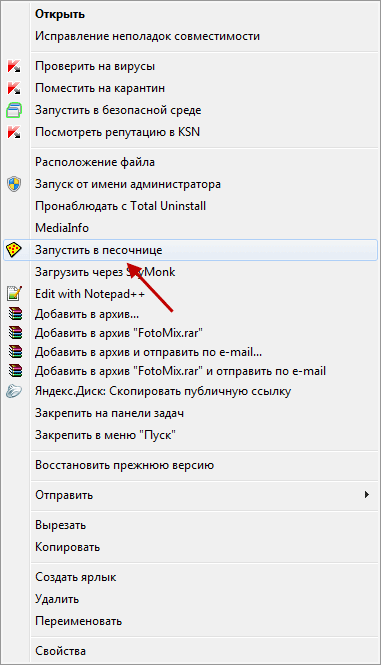Screen dimensions: 381x665
Task: Open Расположение файла
Action: [95, 162]
